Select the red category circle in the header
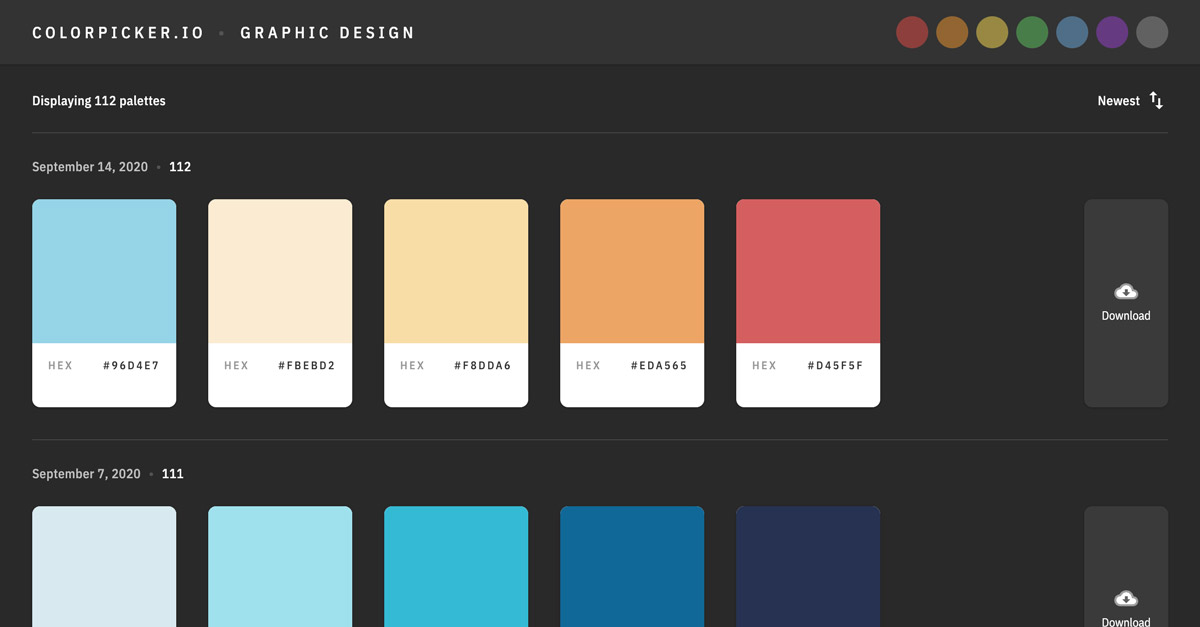This screenshot has width=1200, height=627. point(912,32)
